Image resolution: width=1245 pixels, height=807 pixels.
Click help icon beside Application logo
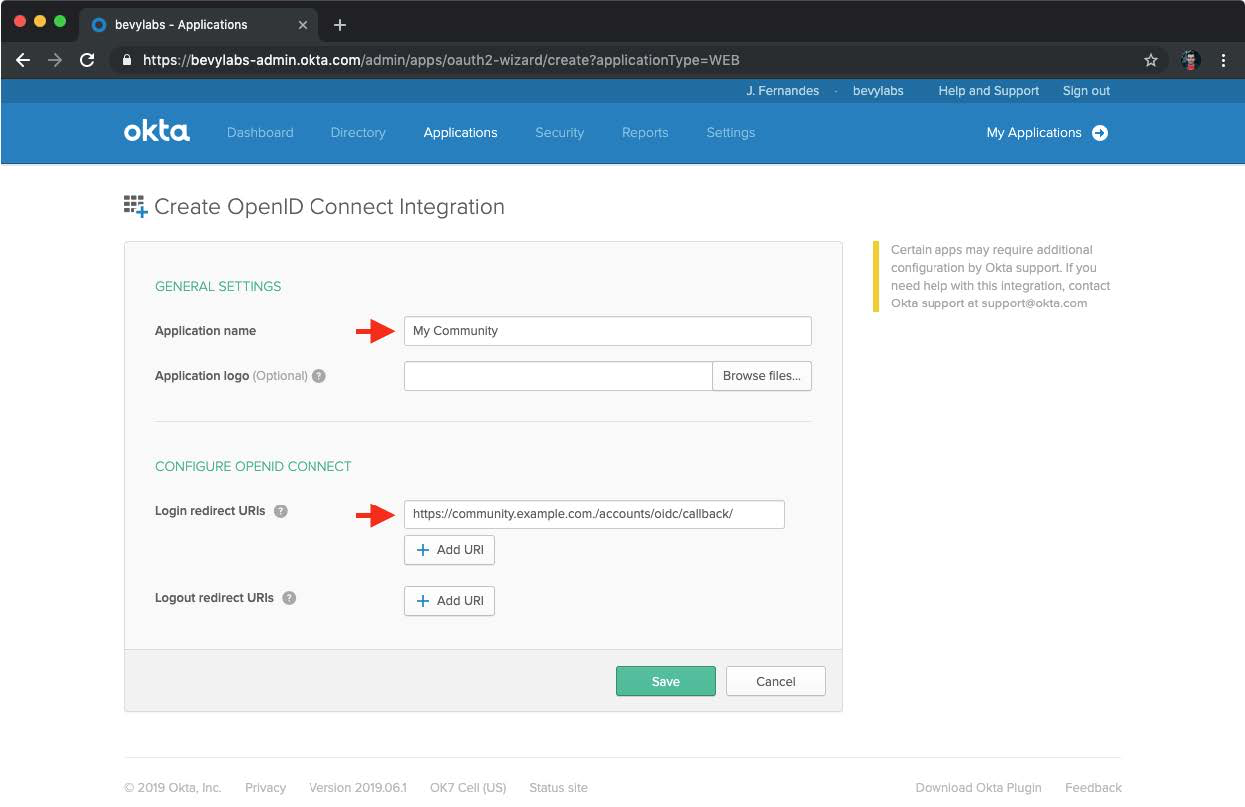319,377
